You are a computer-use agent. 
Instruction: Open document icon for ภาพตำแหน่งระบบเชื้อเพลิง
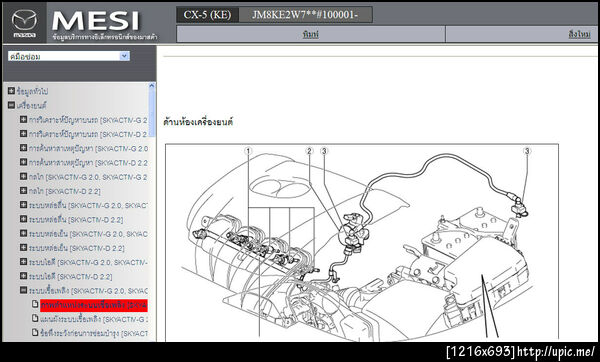coord(35,305)
